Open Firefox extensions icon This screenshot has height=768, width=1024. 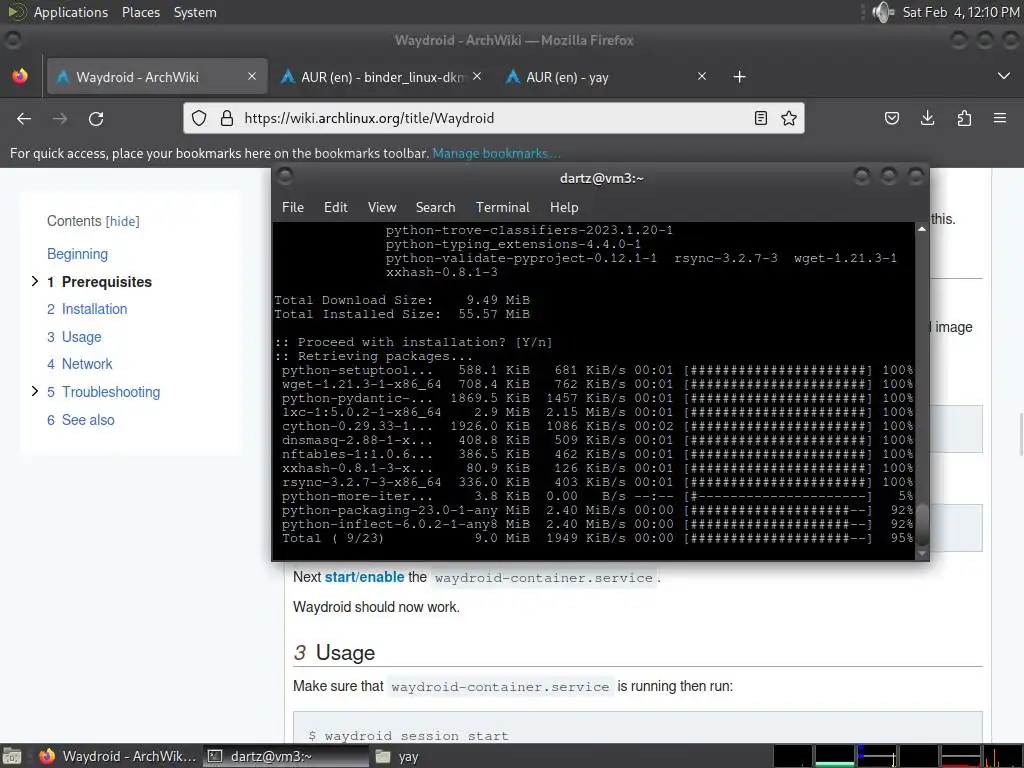(964, 118)
